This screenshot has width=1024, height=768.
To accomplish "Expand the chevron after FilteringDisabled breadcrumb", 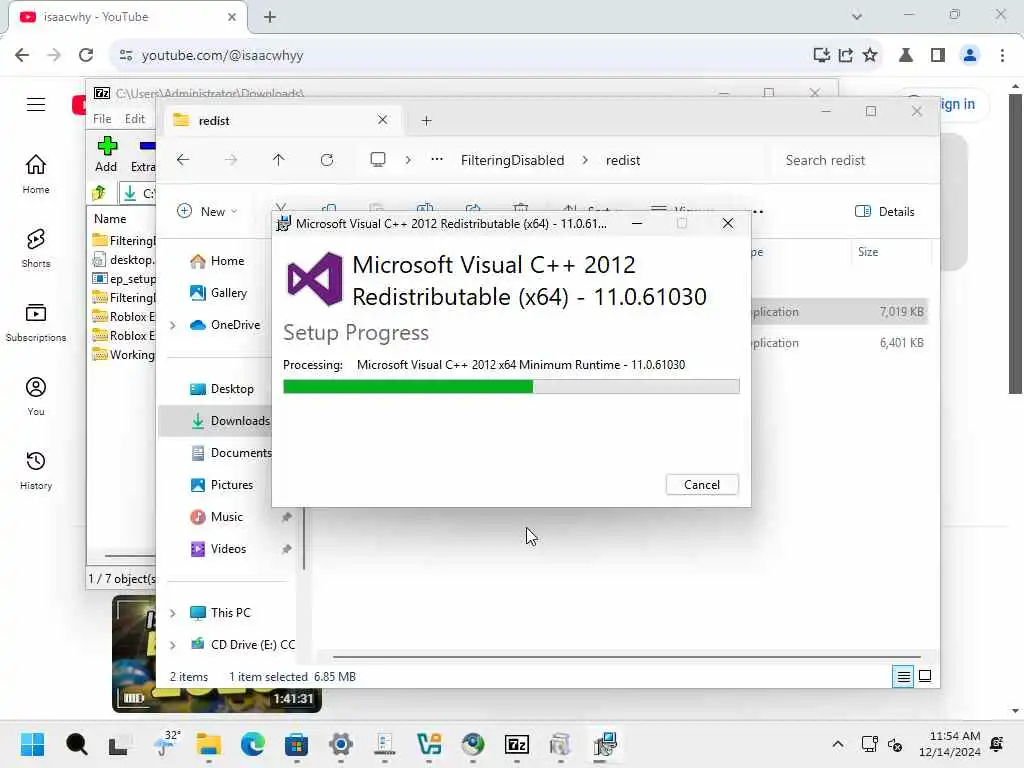I will coord(584,160).
